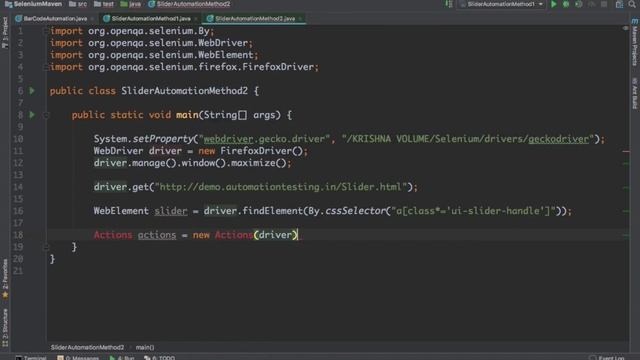The width and height of the screenshot is (640, 360).
Task: Open the Event Log
Action: [x=607, y=358]
